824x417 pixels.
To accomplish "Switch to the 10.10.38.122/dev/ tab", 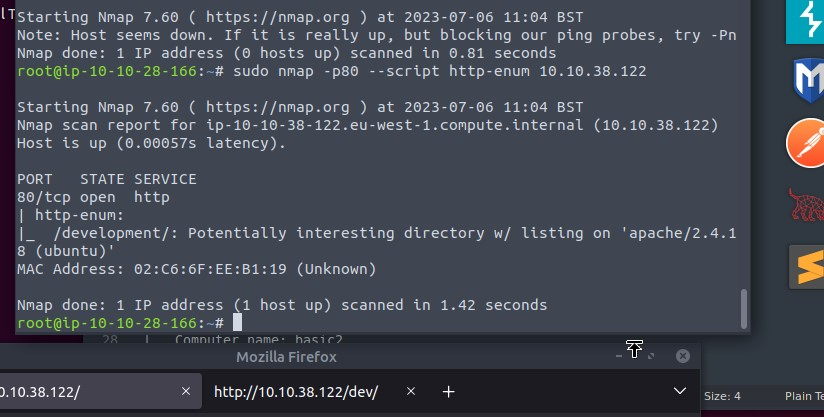I will [x=296, y=392].
